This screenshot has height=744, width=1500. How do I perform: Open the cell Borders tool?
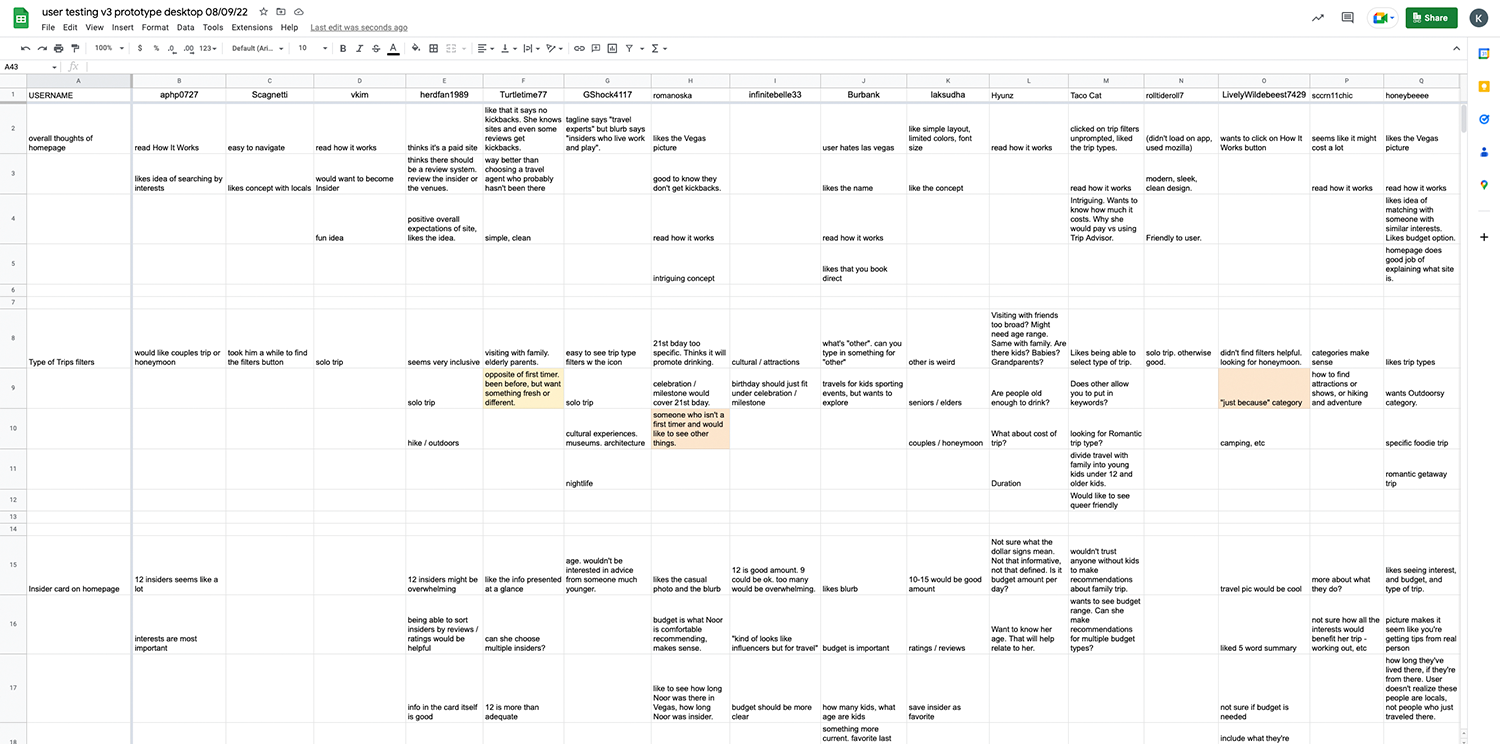click(433, 48)
